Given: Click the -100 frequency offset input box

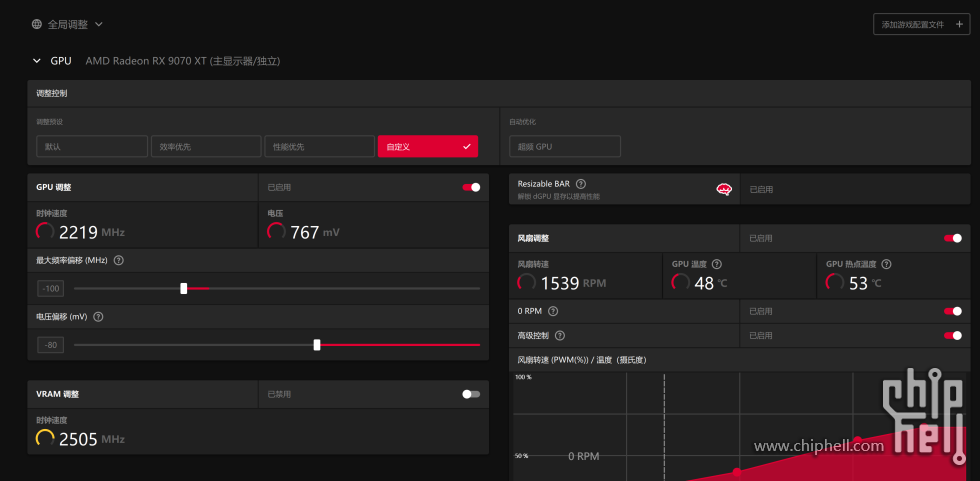Looking at the screenshot, I should 51,289.
